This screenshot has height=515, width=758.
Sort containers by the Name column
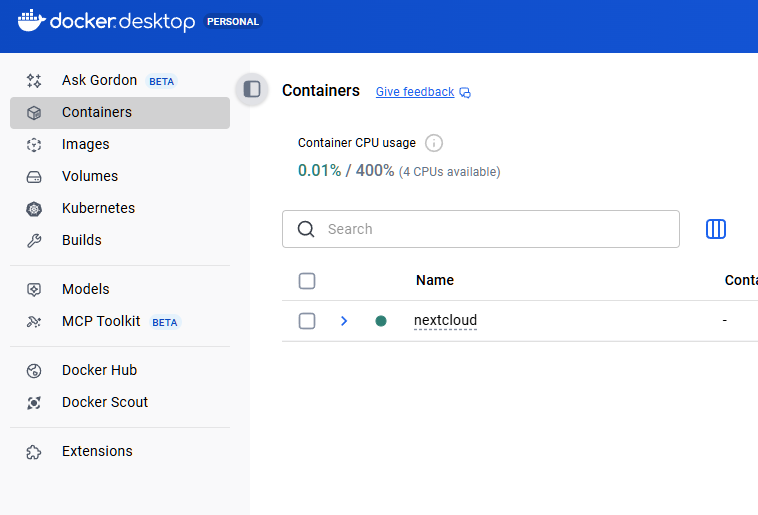coord(435,281)
